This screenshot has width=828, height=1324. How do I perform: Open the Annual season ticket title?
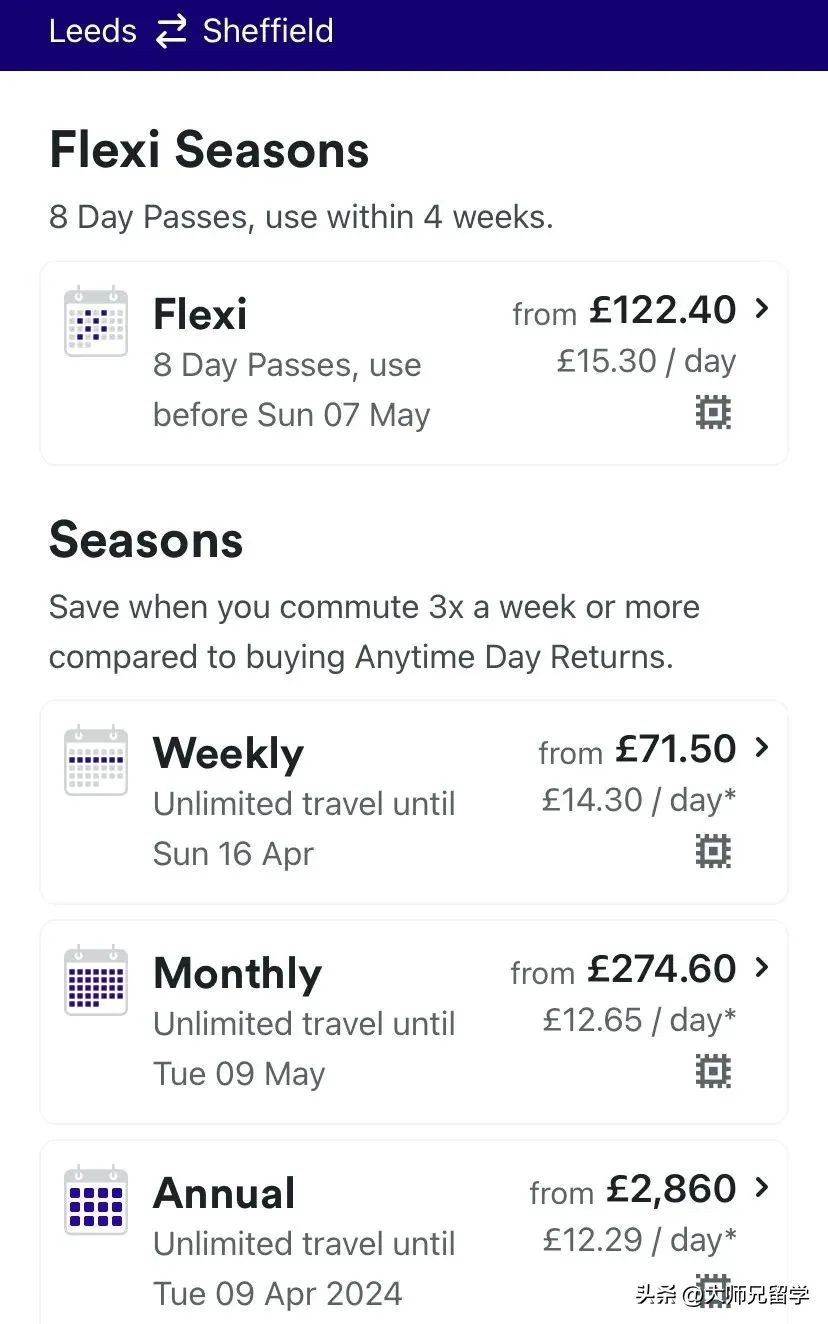pos(224,1193)
